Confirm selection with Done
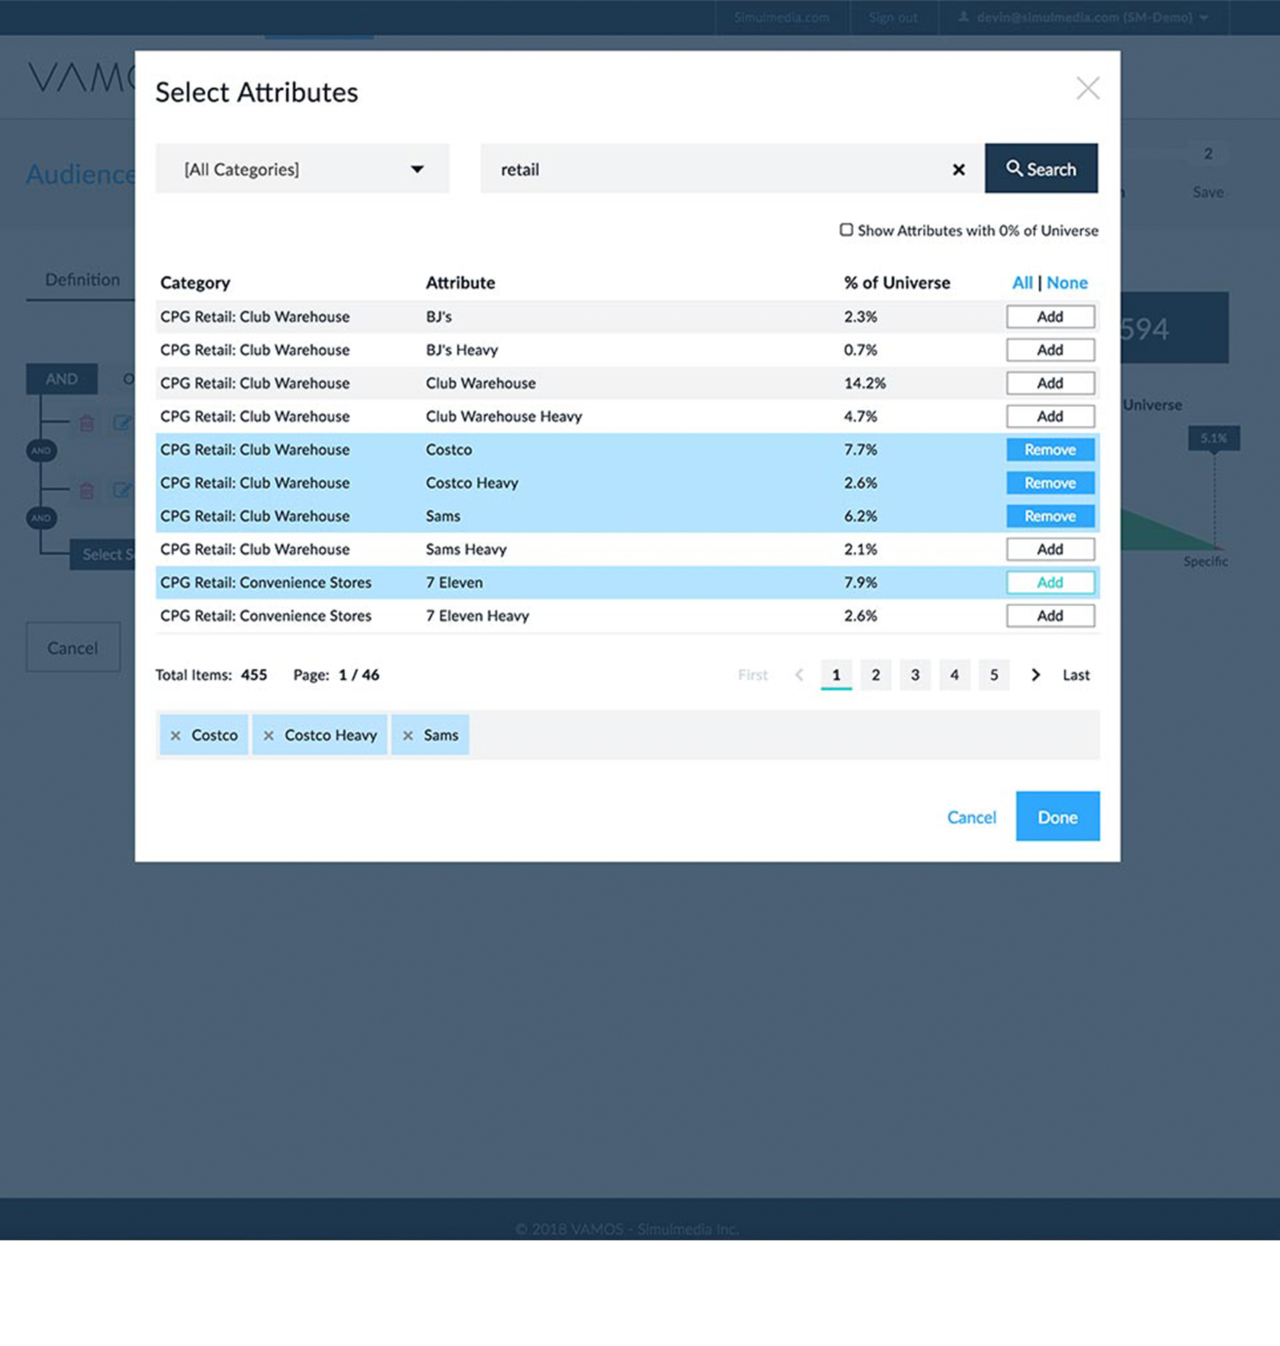This screenshot has height=1346, width=1280. 1058,816
